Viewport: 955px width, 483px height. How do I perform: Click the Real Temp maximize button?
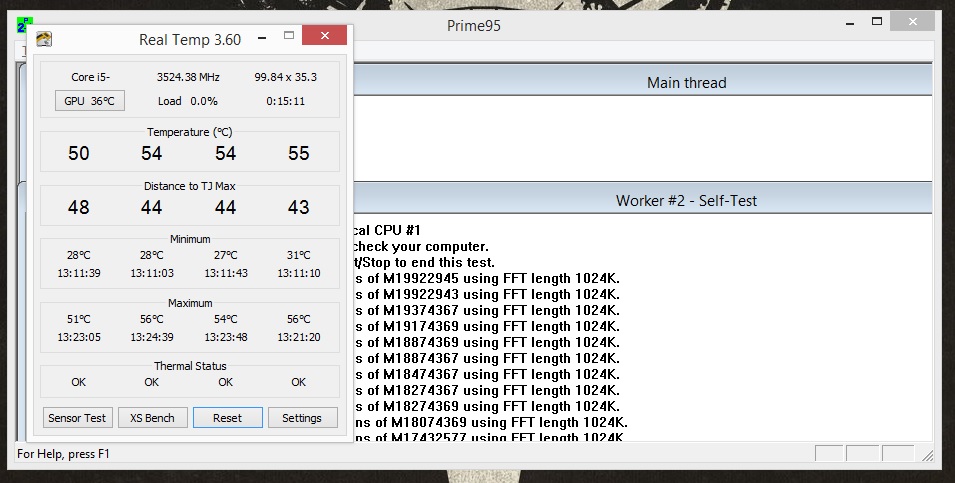[289, 37]
